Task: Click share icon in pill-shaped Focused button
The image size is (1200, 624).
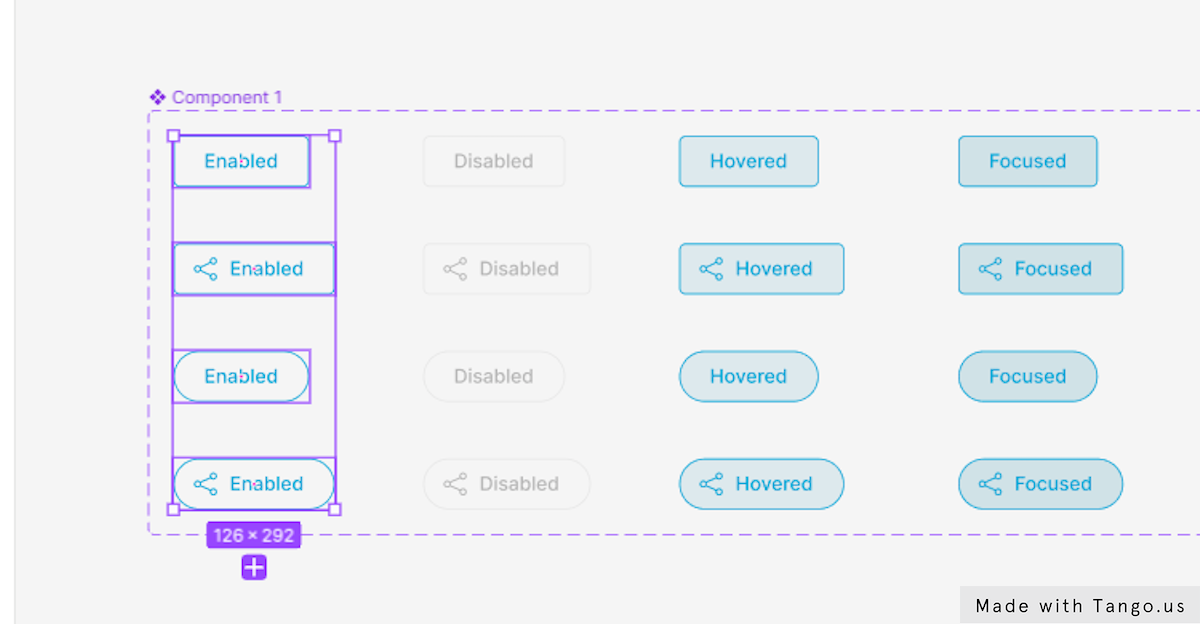Action: pyautogui.click(x=990, y=484)
